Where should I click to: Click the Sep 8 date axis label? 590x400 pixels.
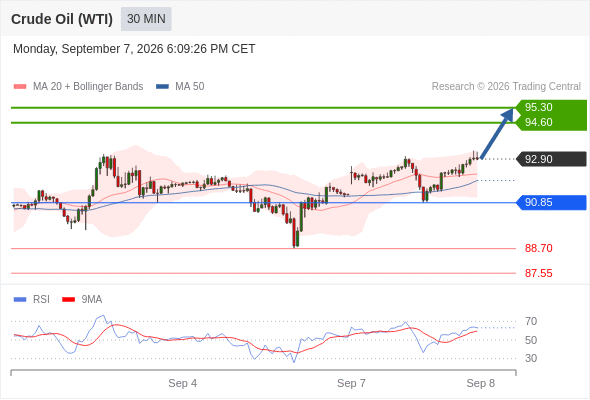pyautogui.click(x=481, y=383)
